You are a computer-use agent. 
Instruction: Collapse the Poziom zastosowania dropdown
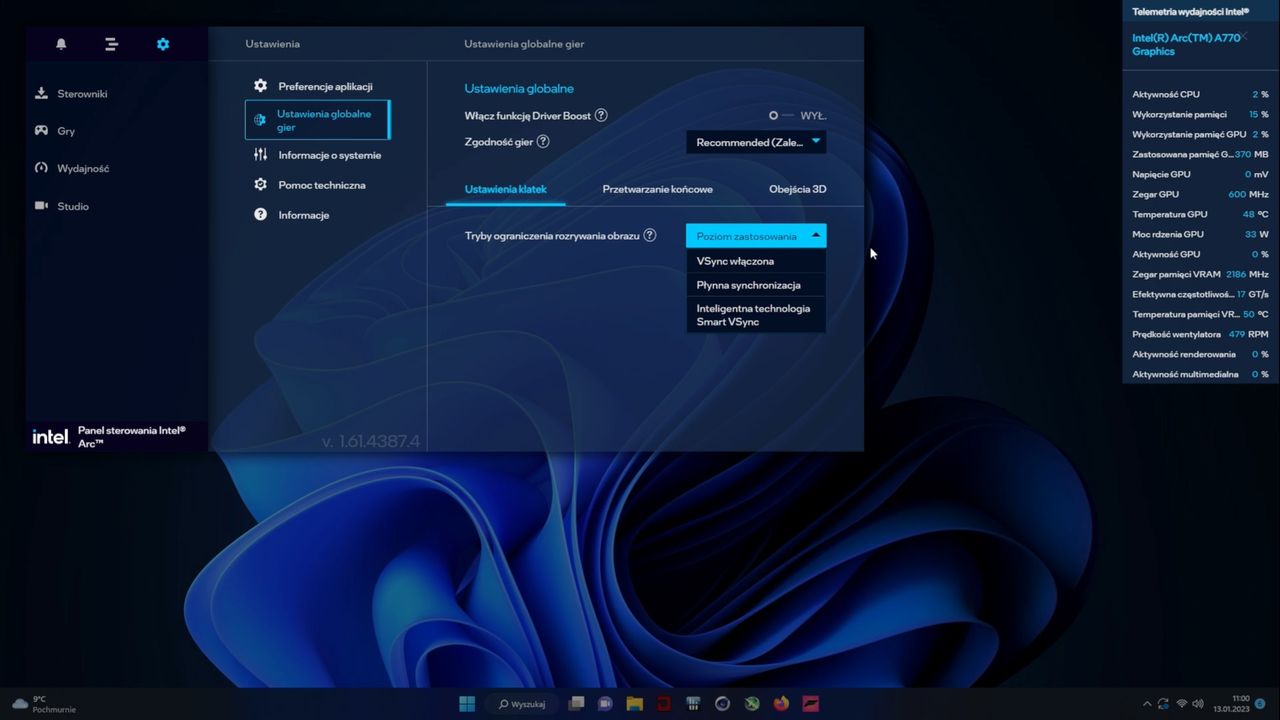[x=756, y=236]
